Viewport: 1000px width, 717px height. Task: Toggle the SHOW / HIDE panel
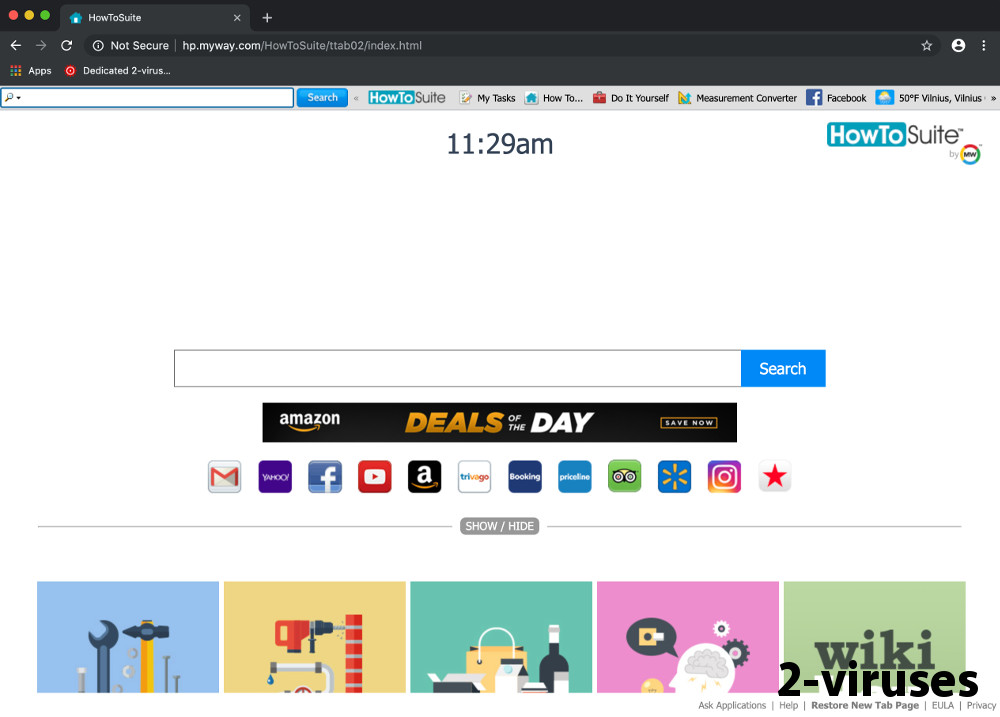click(499, 525)
